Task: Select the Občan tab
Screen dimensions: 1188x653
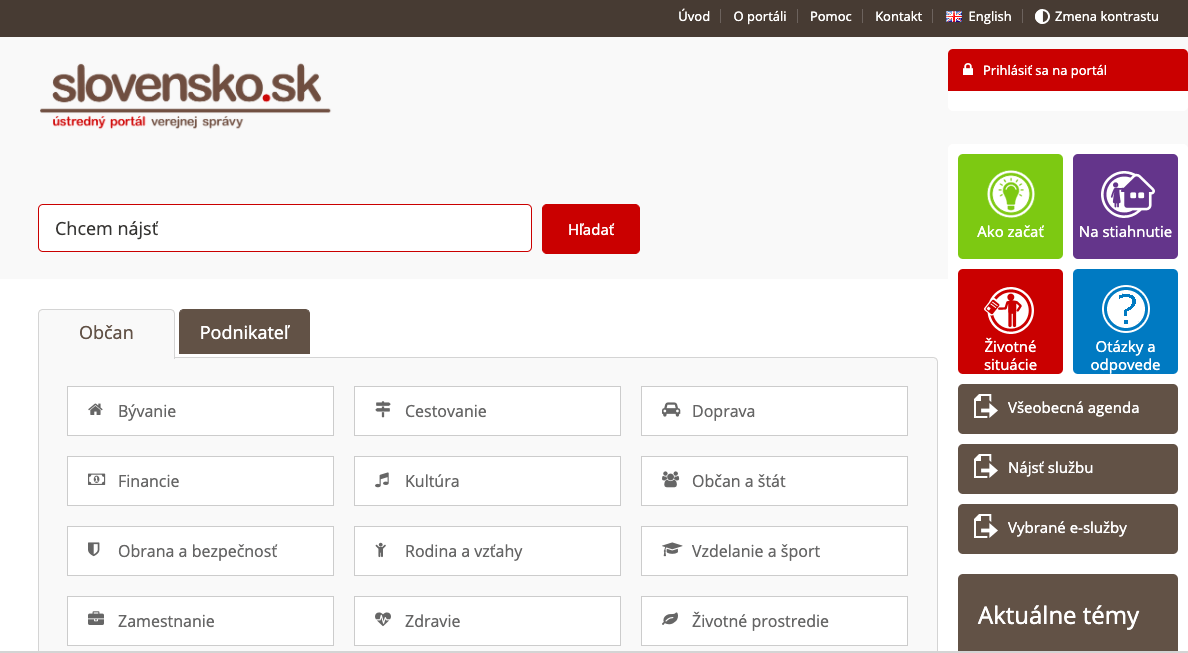Action: (106, 333)
